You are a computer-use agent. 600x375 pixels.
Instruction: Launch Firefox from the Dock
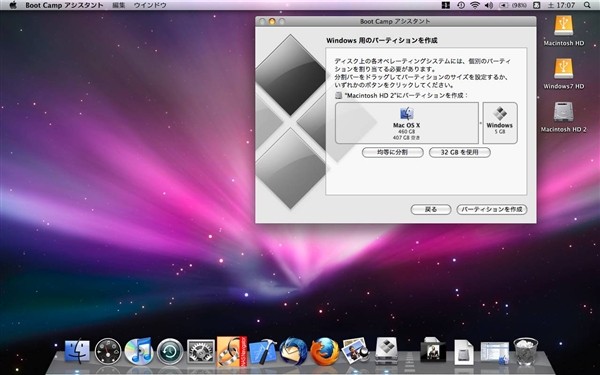tap(324, 351)
